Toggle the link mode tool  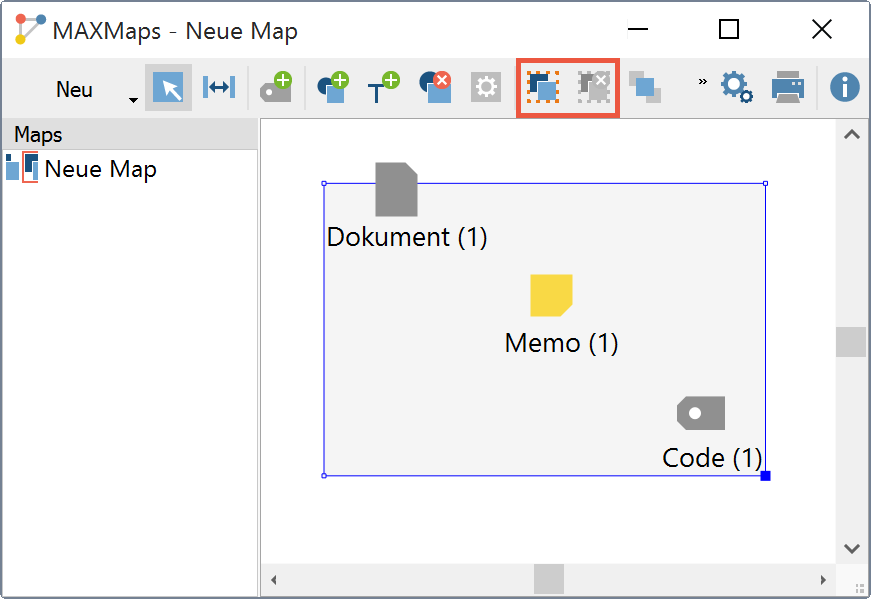click(x=218, y=88)
